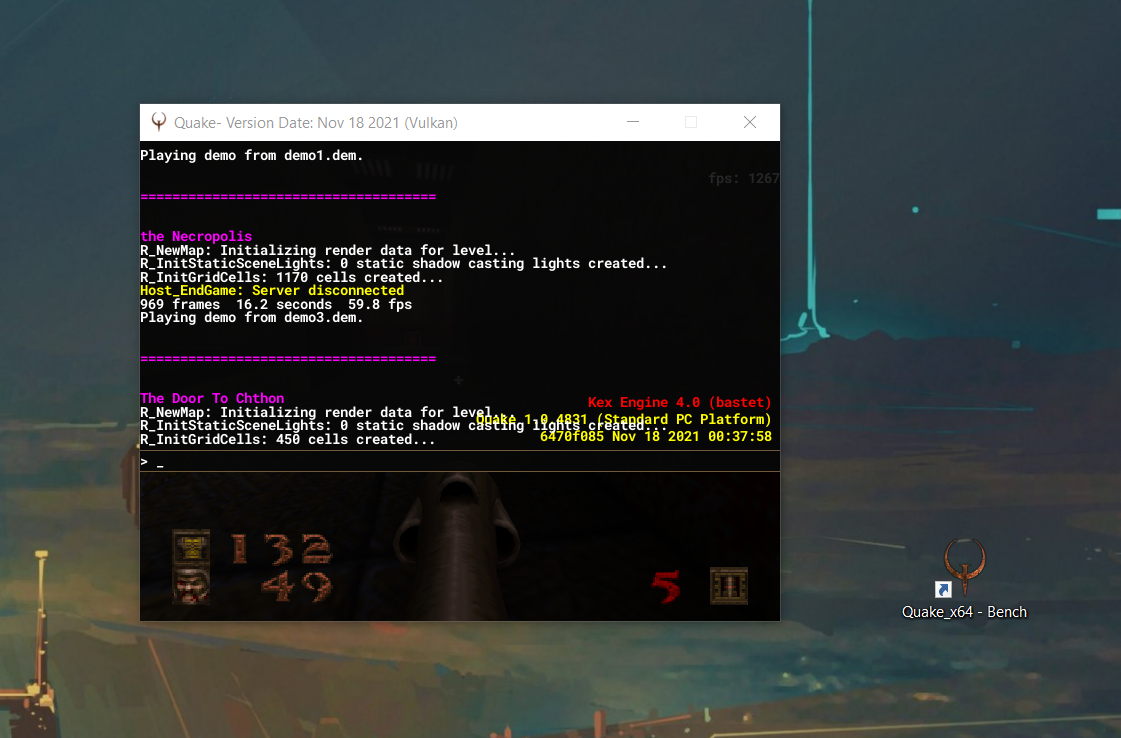
Task: Click the armor icon in status bar
Action: (x=191, y=548)
